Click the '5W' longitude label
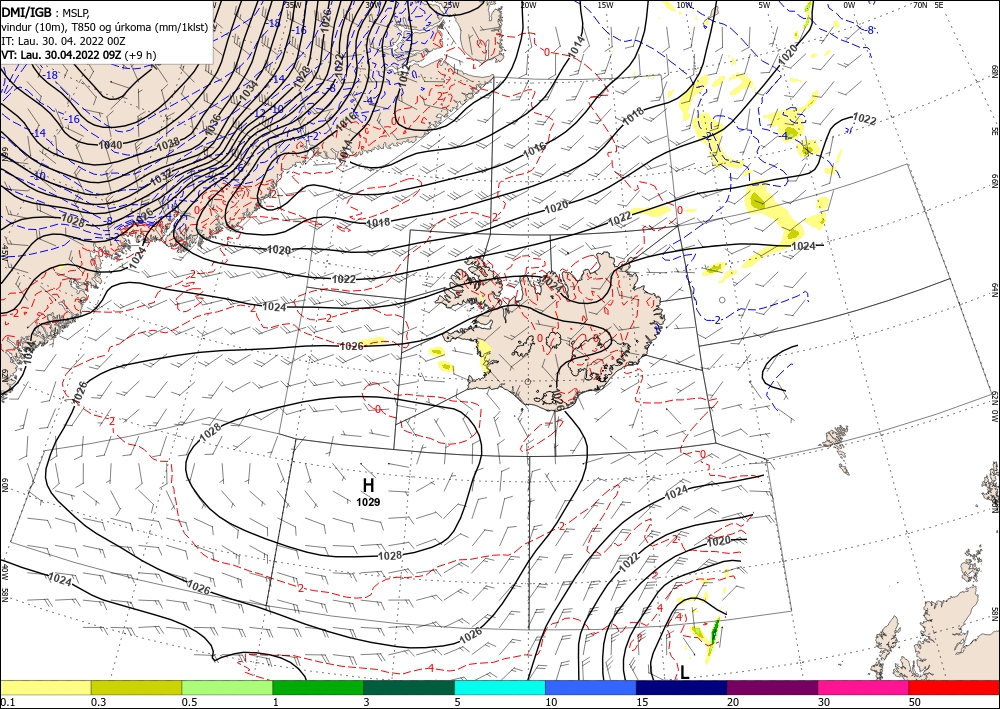 765,5
